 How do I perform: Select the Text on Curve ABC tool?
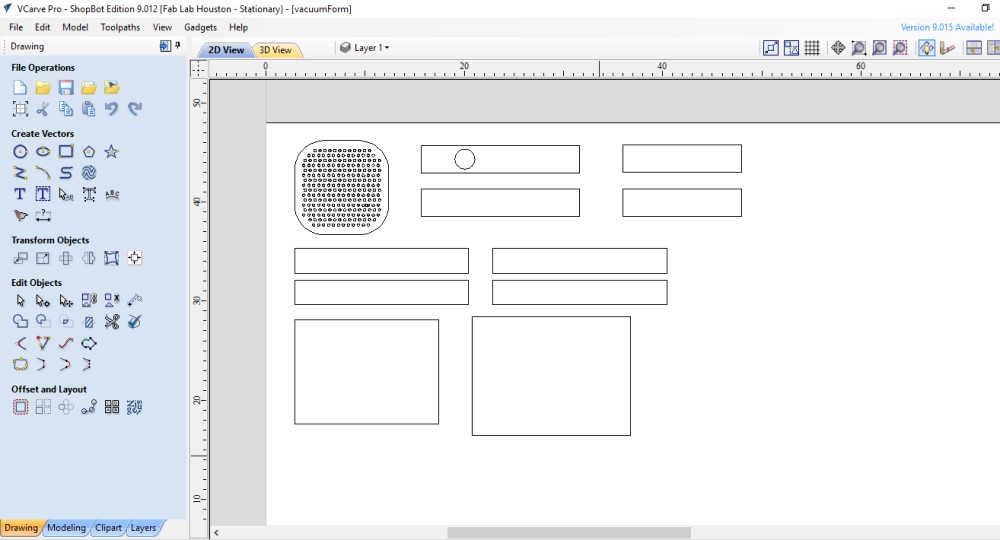pyautogui.click(x=112, y=194)
